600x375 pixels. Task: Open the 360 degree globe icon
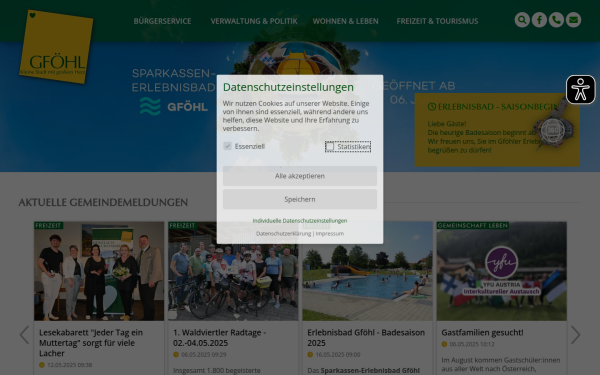click(x=553, y=130)
